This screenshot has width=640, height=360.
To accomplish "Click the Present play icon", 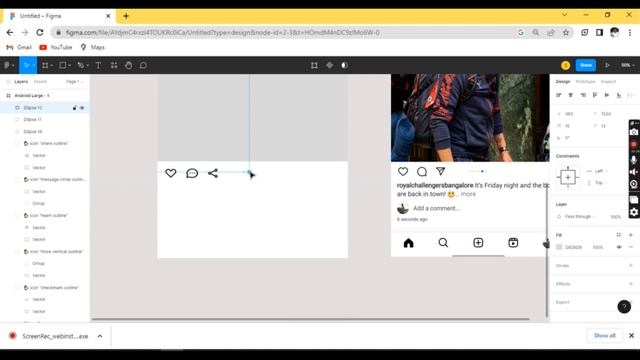I will (607, 65).
